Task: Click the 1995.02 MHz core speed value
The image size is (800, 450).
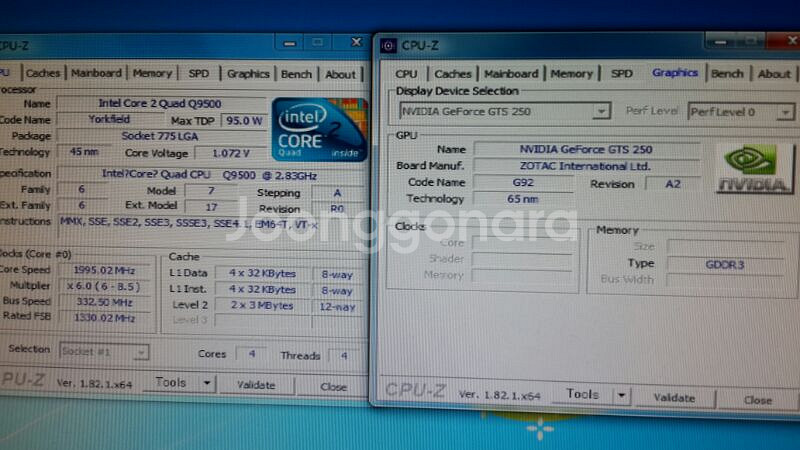Action: tap(105, 270)
